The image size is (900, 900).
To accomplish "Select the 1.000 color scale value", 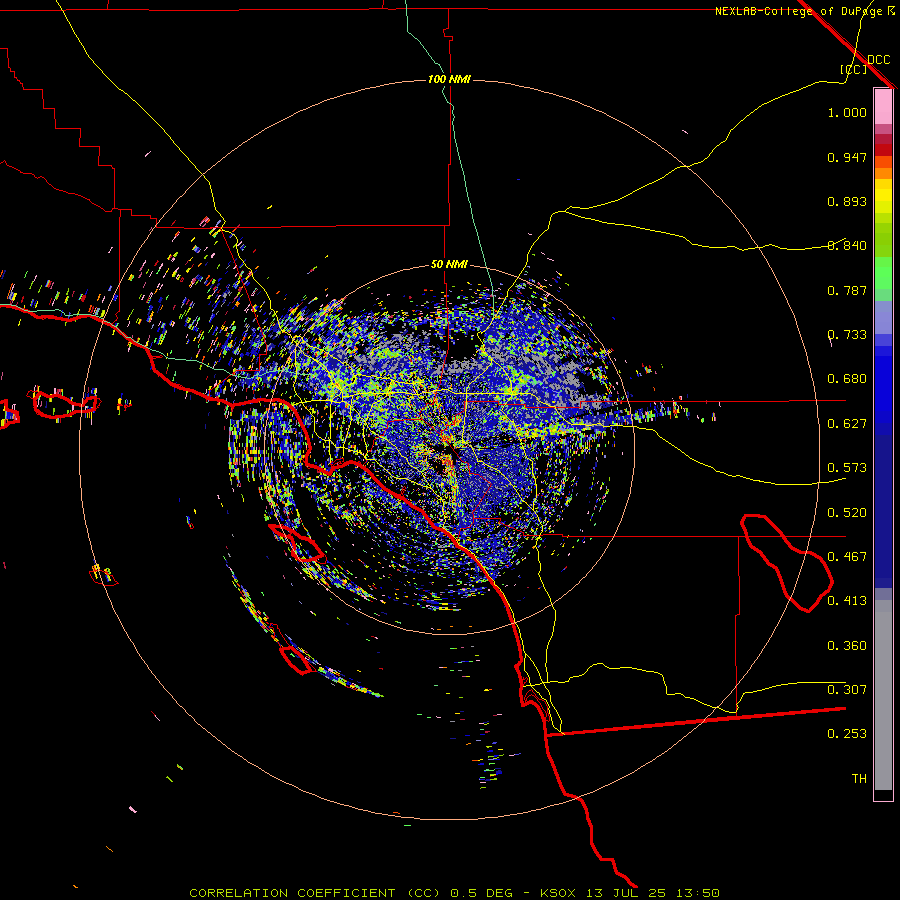I will (847, 112).
